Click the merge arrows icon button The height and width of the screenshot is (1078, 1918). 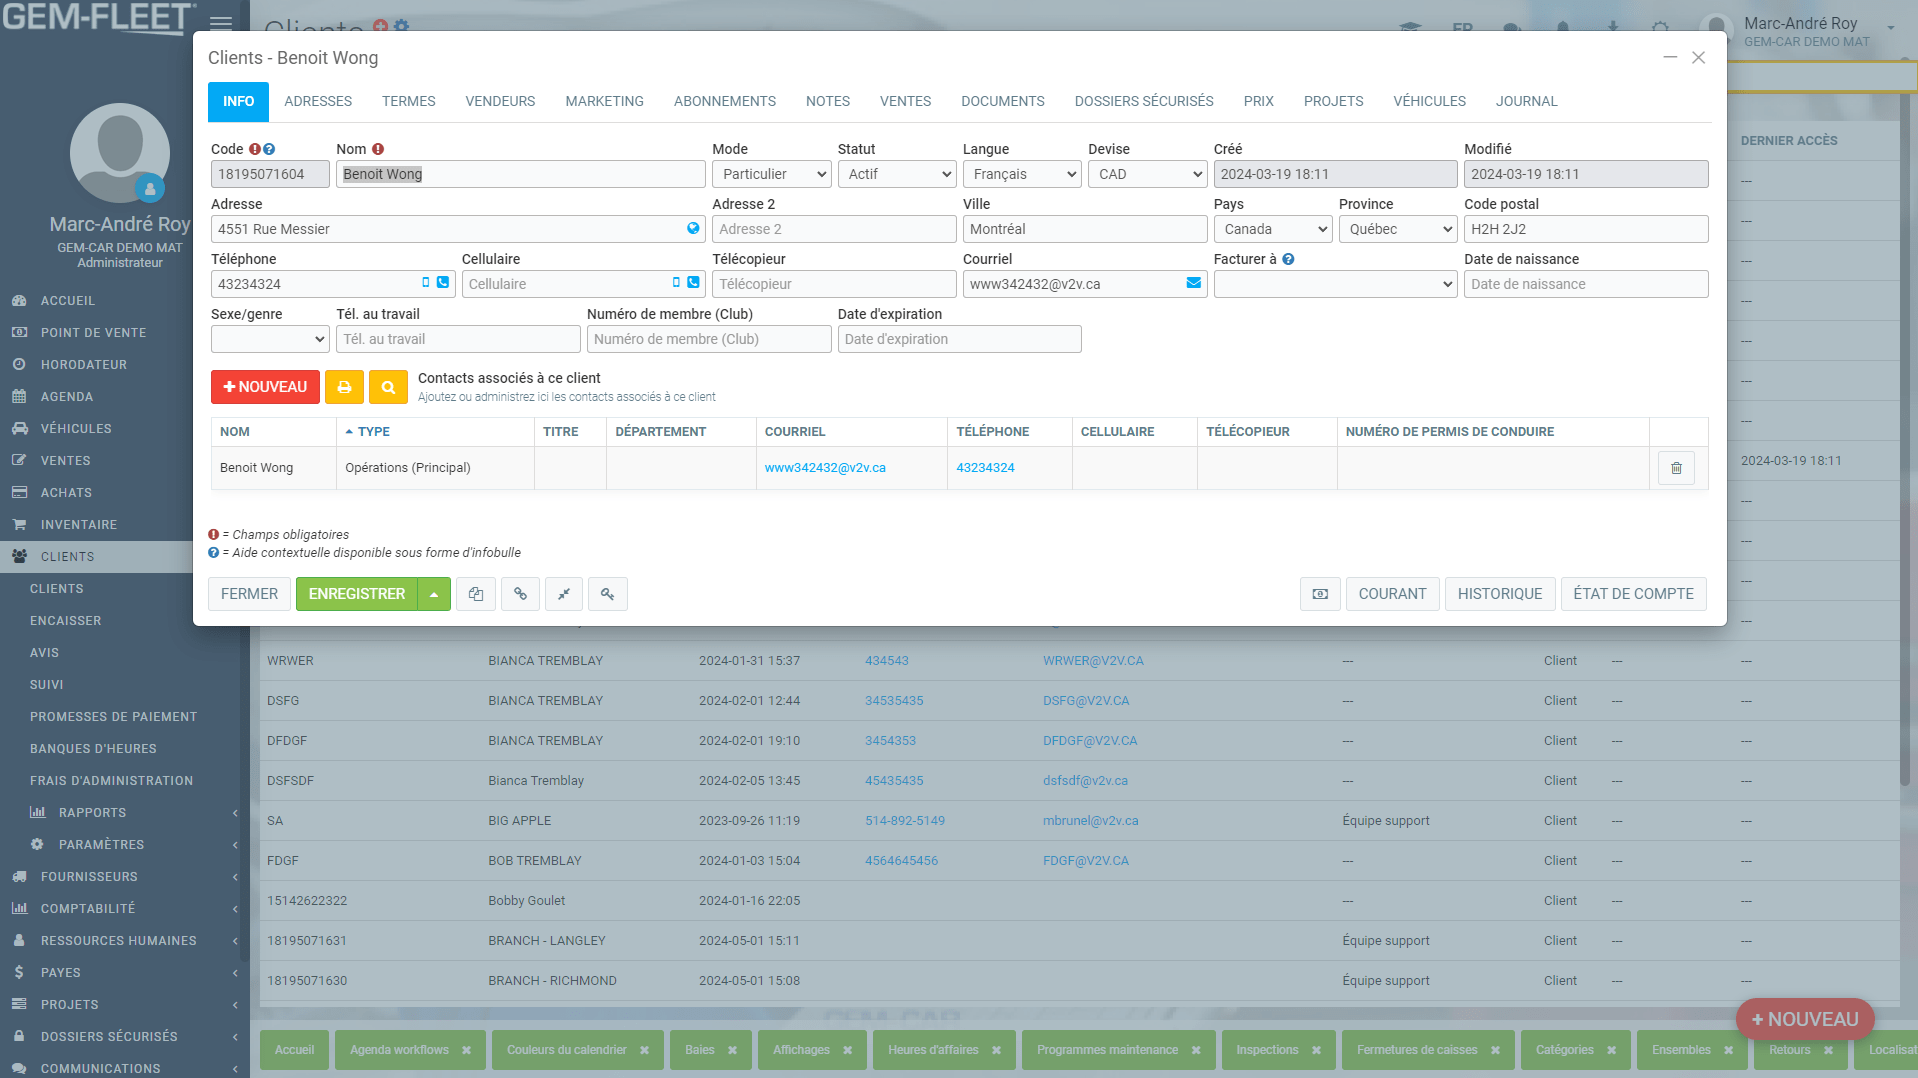pos(564,594)
